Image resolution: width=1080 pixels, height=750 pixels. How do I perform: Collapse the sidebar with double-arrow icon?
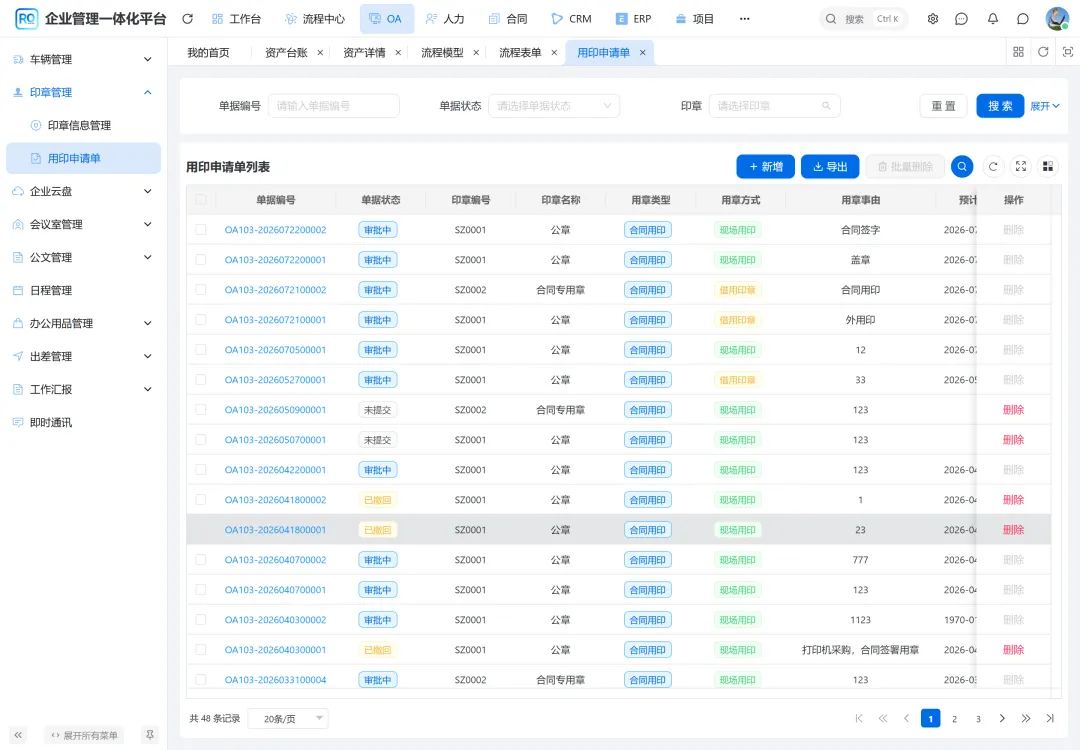[x=19, y=735]
